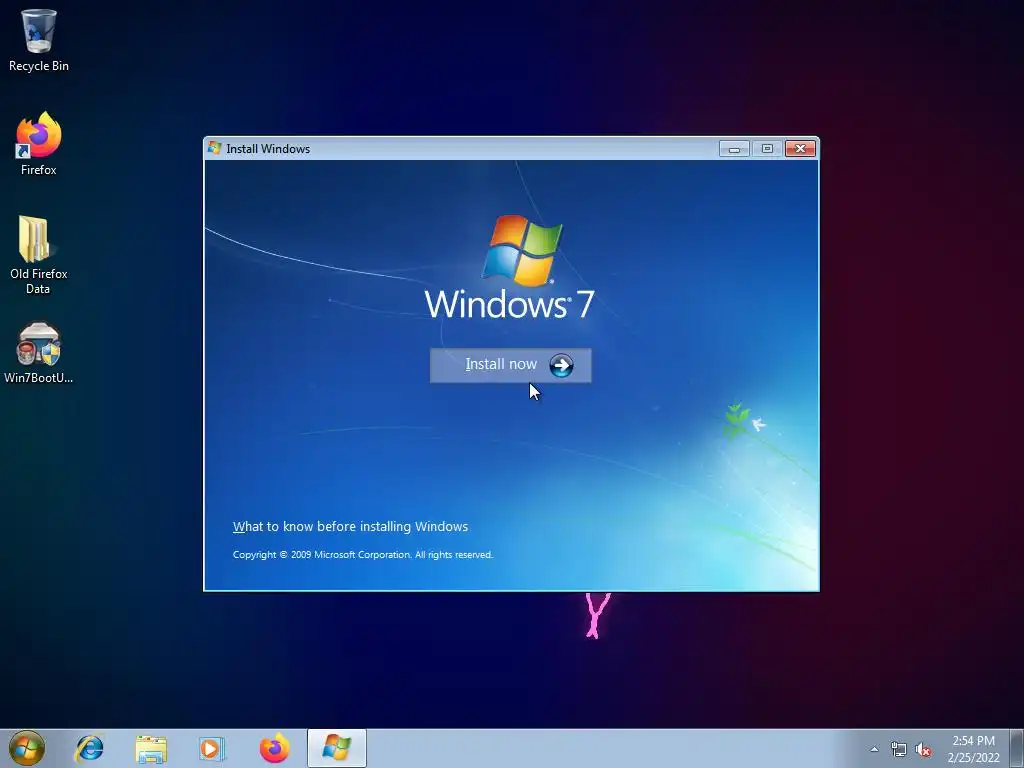This screenshot has width=1024, height=768.
Task: Launch the Firefox desktop shortcut
Action: coord(39,144)
